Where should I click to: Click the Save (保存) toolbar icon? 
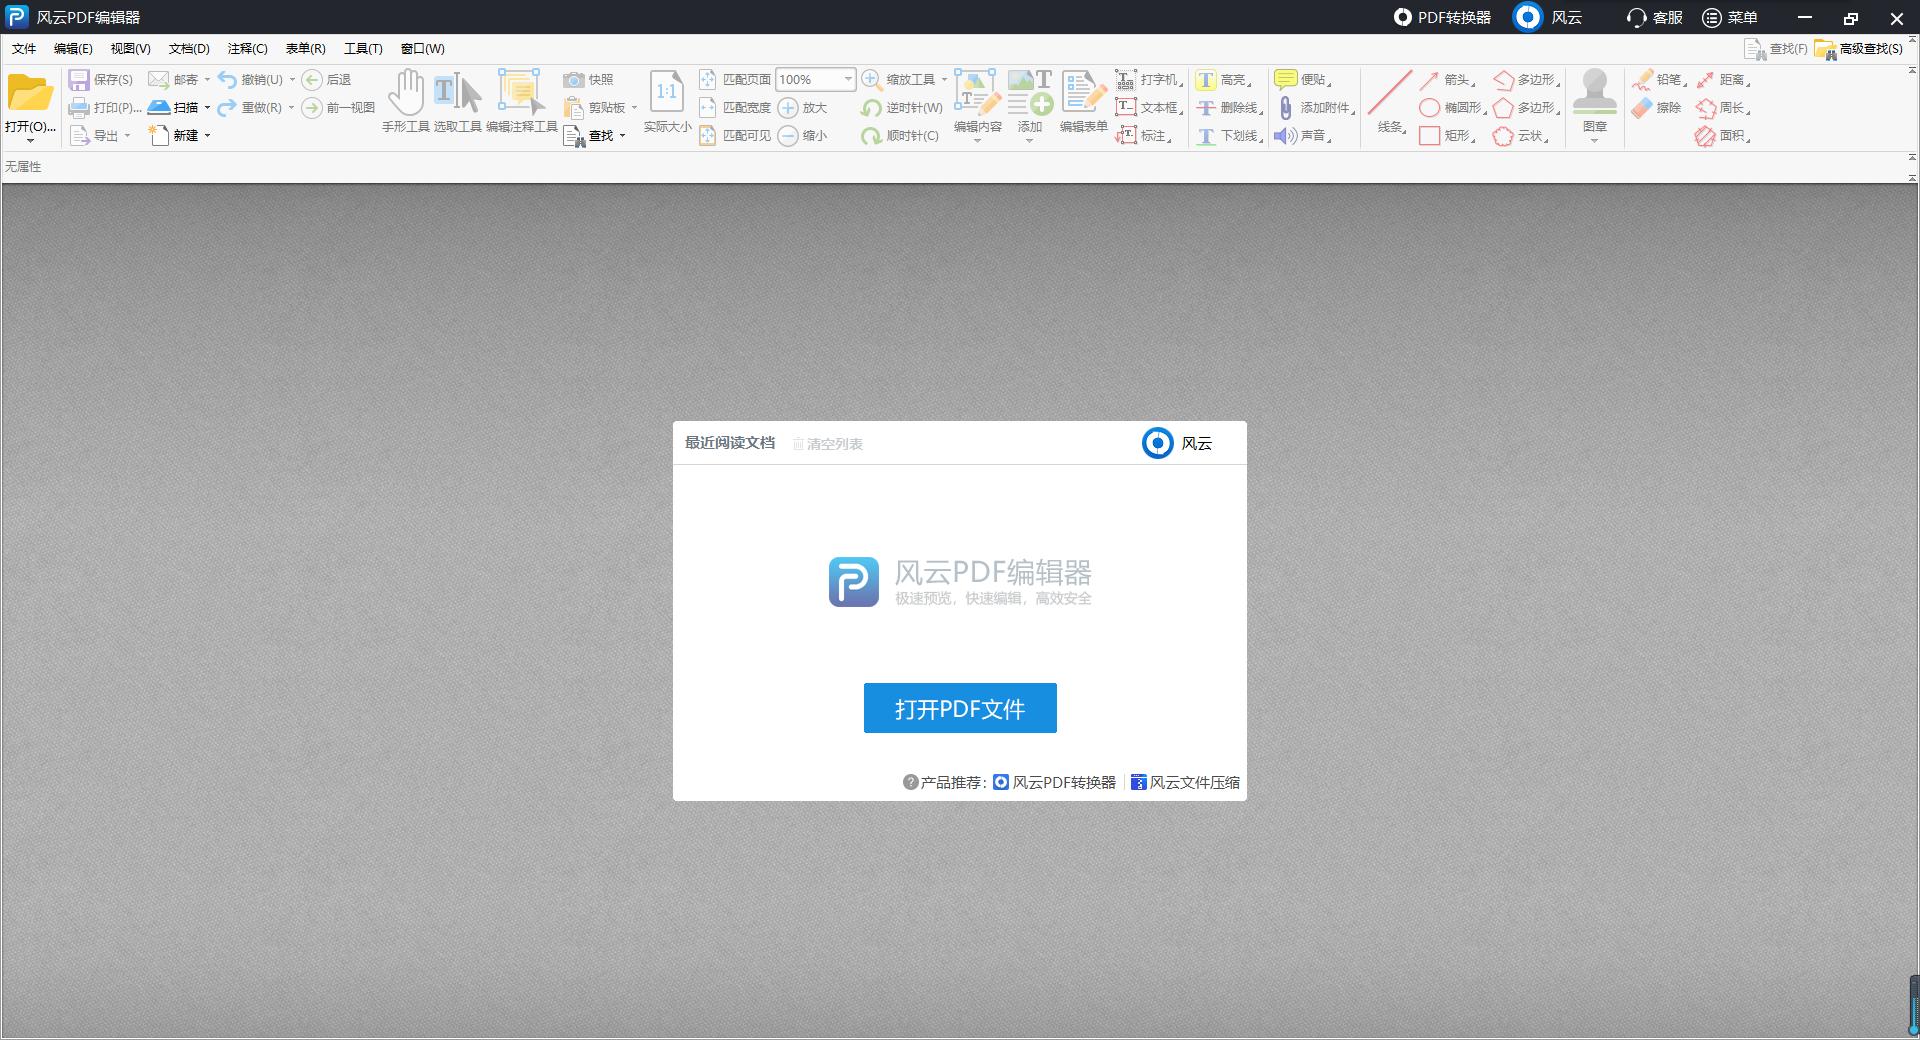79,80
